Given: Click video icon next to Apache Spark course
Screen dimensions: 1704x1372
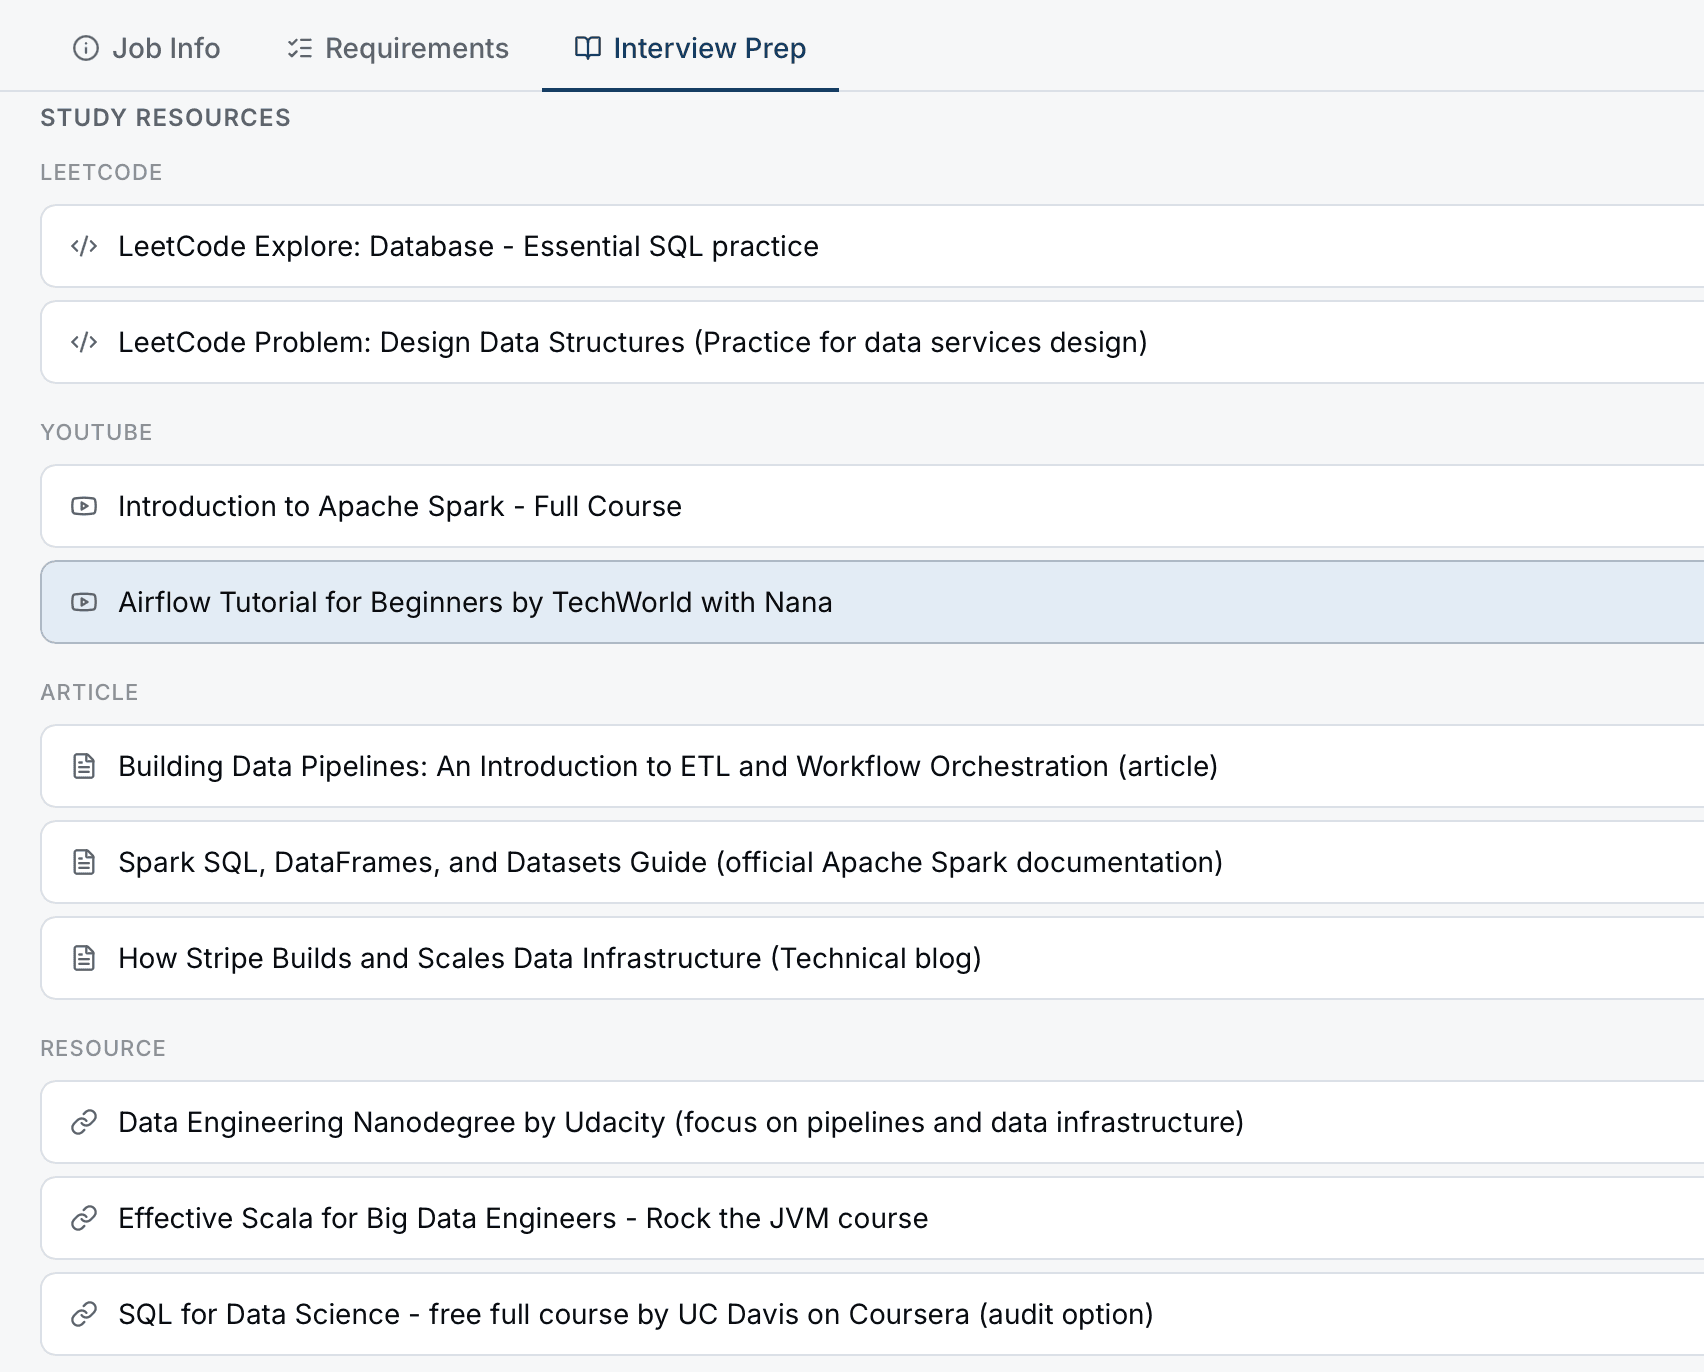Looking at the screenshot, I should click(x=84, y=506).
